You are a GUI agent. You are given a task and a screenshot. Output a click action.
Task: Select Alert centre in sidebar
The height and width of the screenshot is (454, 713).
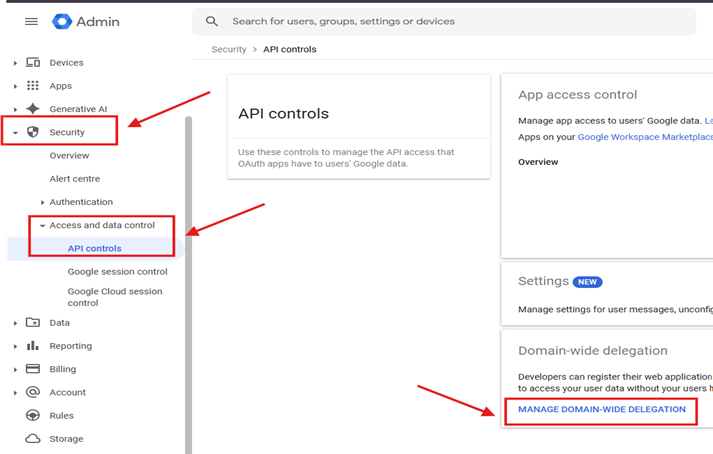[x=75, y=179]
